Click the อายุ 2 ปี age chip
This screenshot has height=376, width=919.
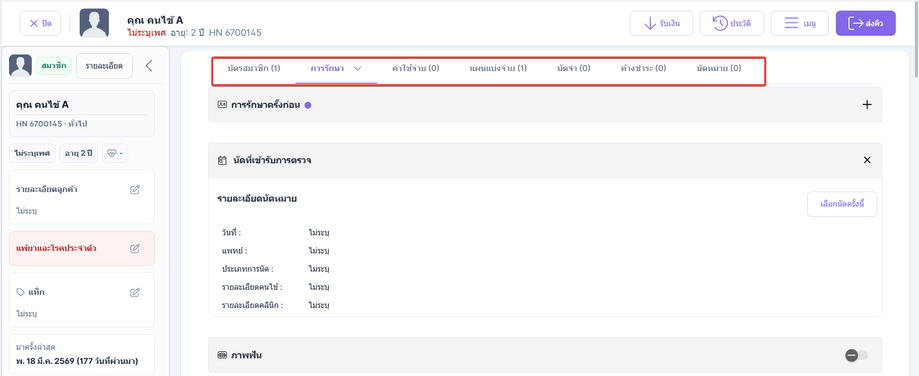click(79, 153)
